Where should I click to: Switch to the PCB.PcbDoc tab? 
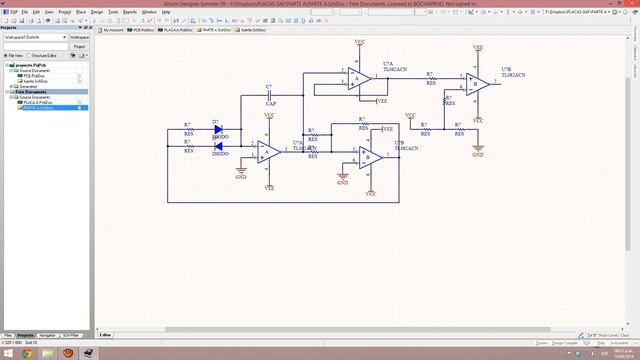[140, 30]
